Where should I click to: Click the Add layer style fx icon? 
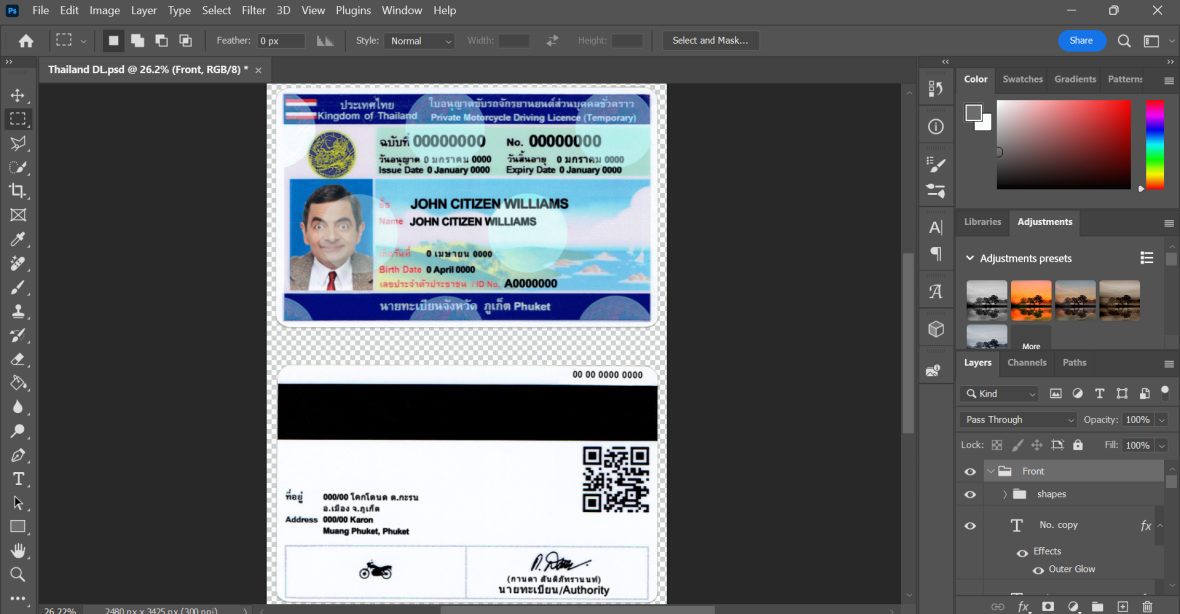coord(1023,606)
